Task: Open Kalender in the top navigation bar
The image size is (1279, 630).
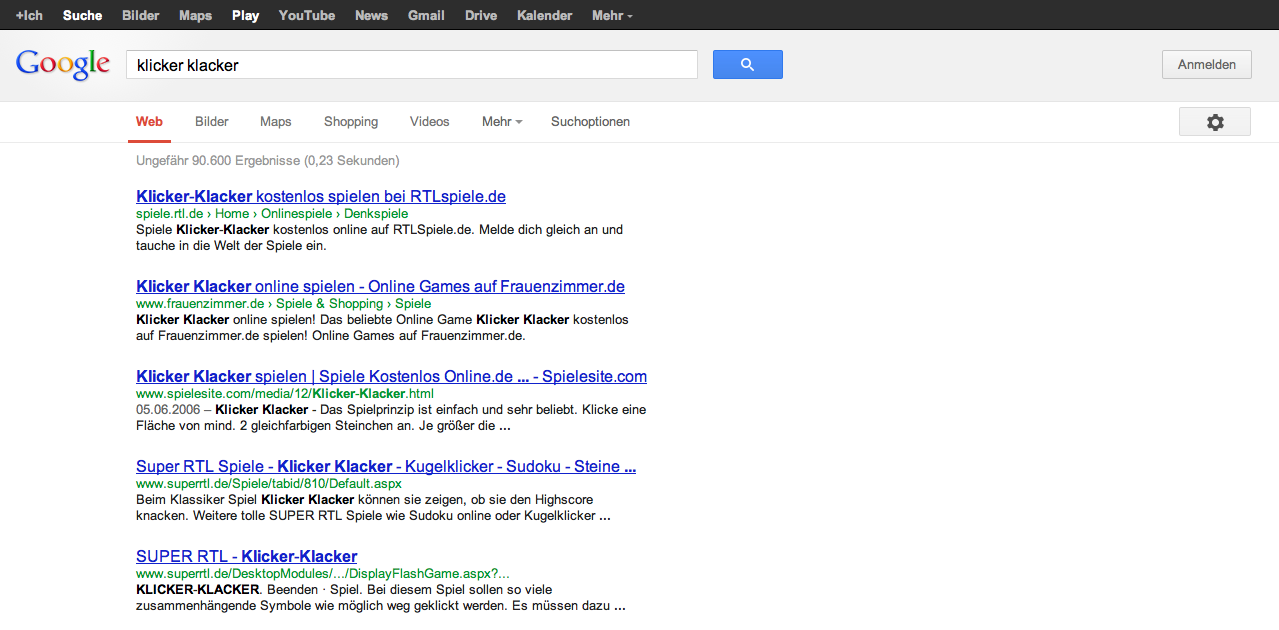Action: click(544, 15)
